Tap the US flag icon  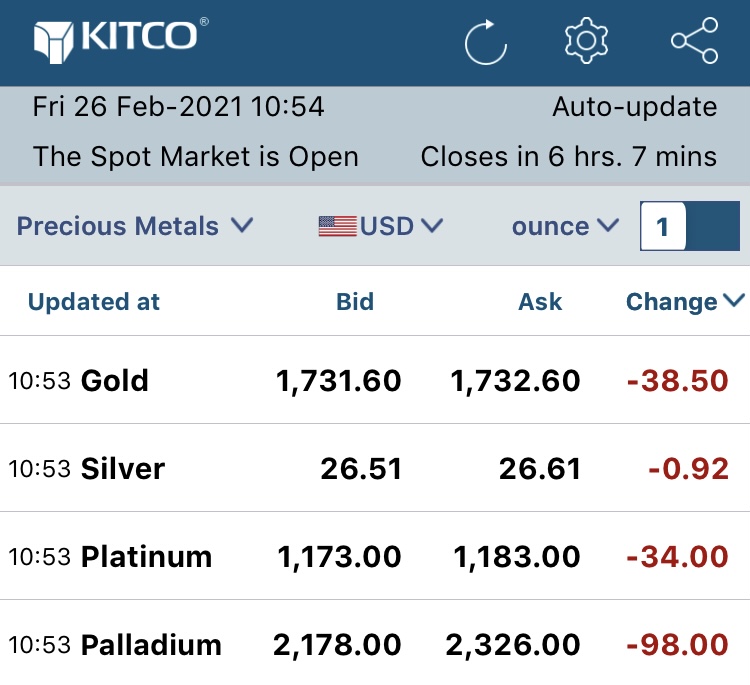pos(338,226)
